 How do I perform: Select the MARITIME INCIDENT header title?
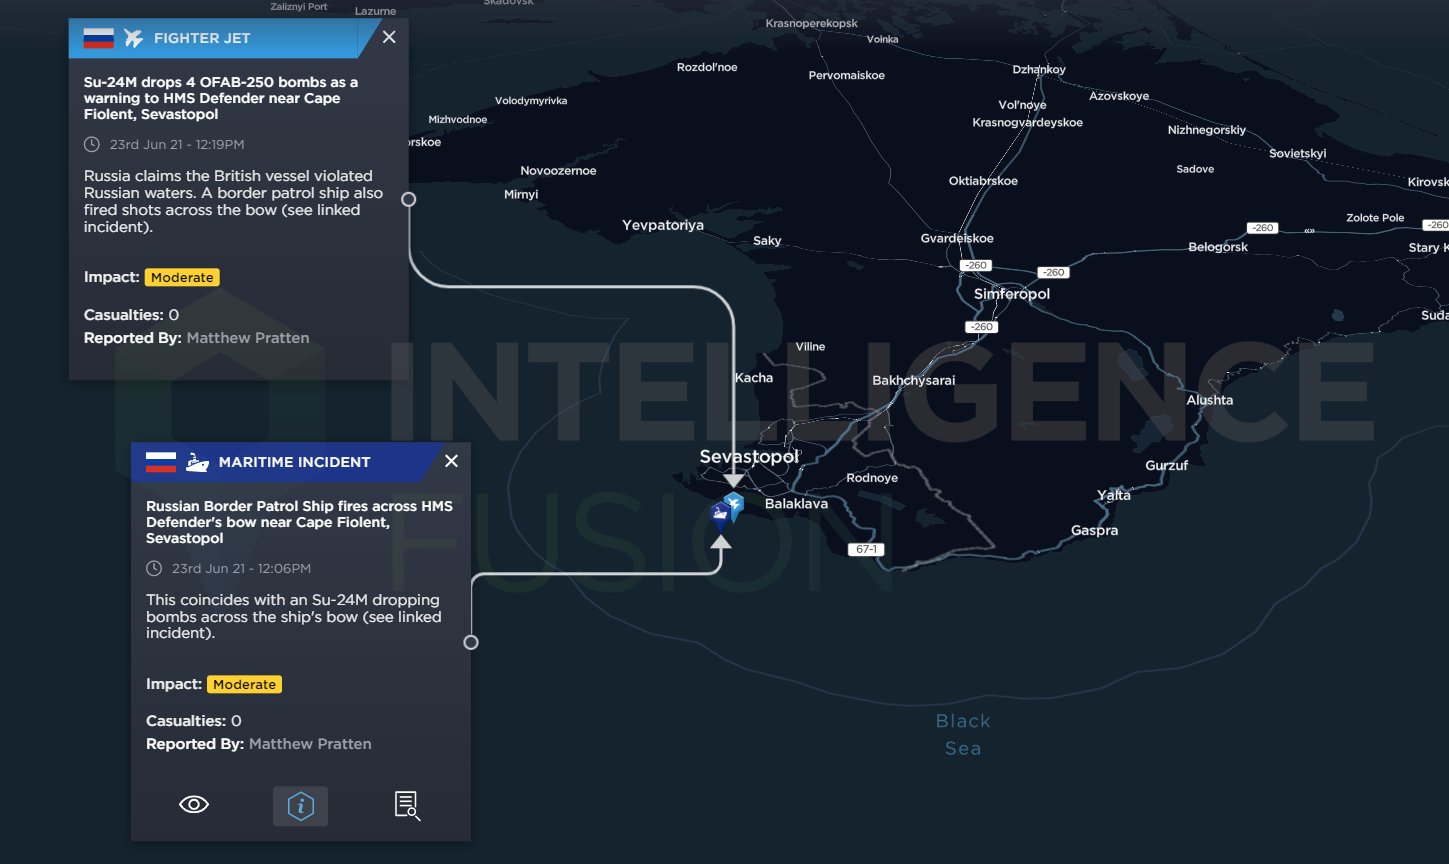coord(295,462)
